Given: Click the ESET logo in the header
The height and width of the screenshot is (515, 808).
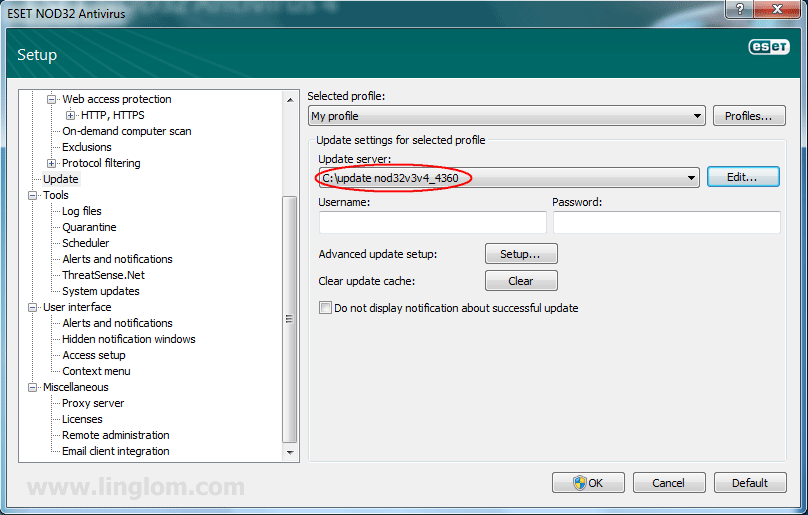Looking at the screenshot, I should (x=769, y=47).
